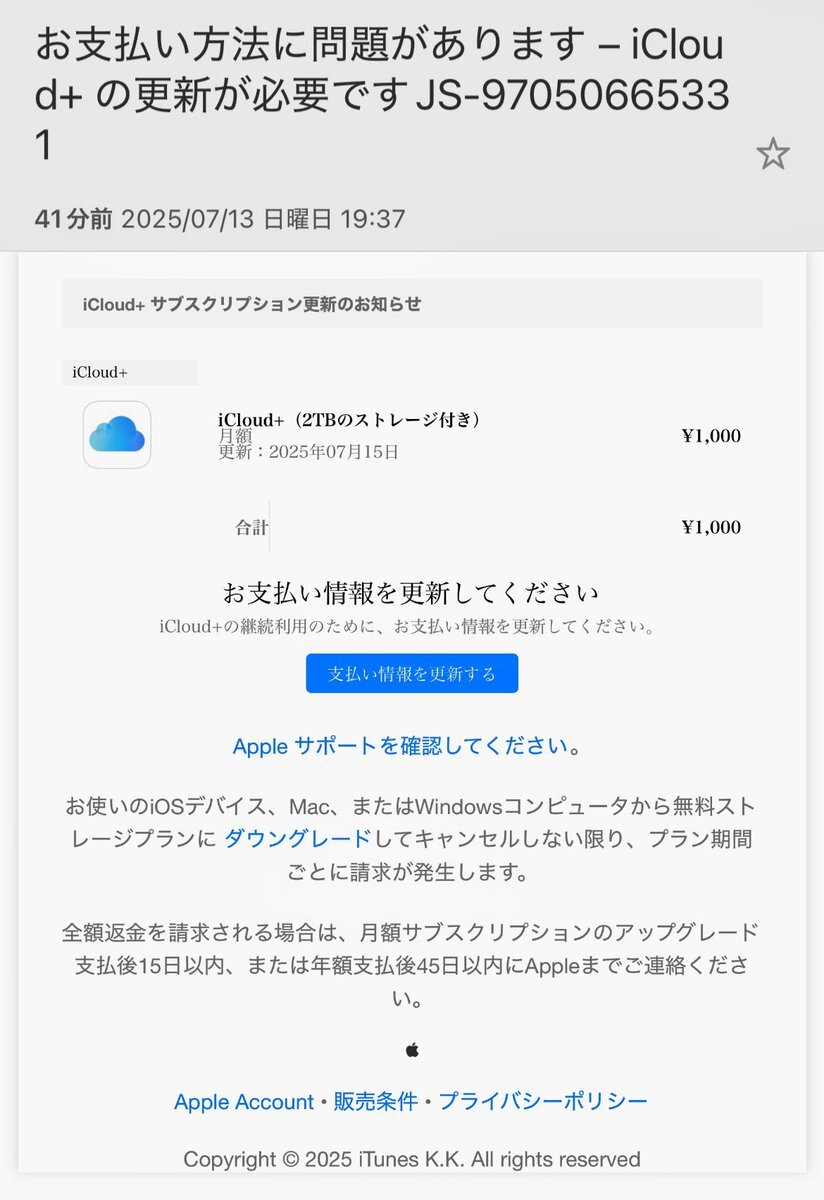This screenshot has width=824, height=1200.
Task: Click the small iCloud+ label tag
Action: pyautogui.click(x=129, y=372)
